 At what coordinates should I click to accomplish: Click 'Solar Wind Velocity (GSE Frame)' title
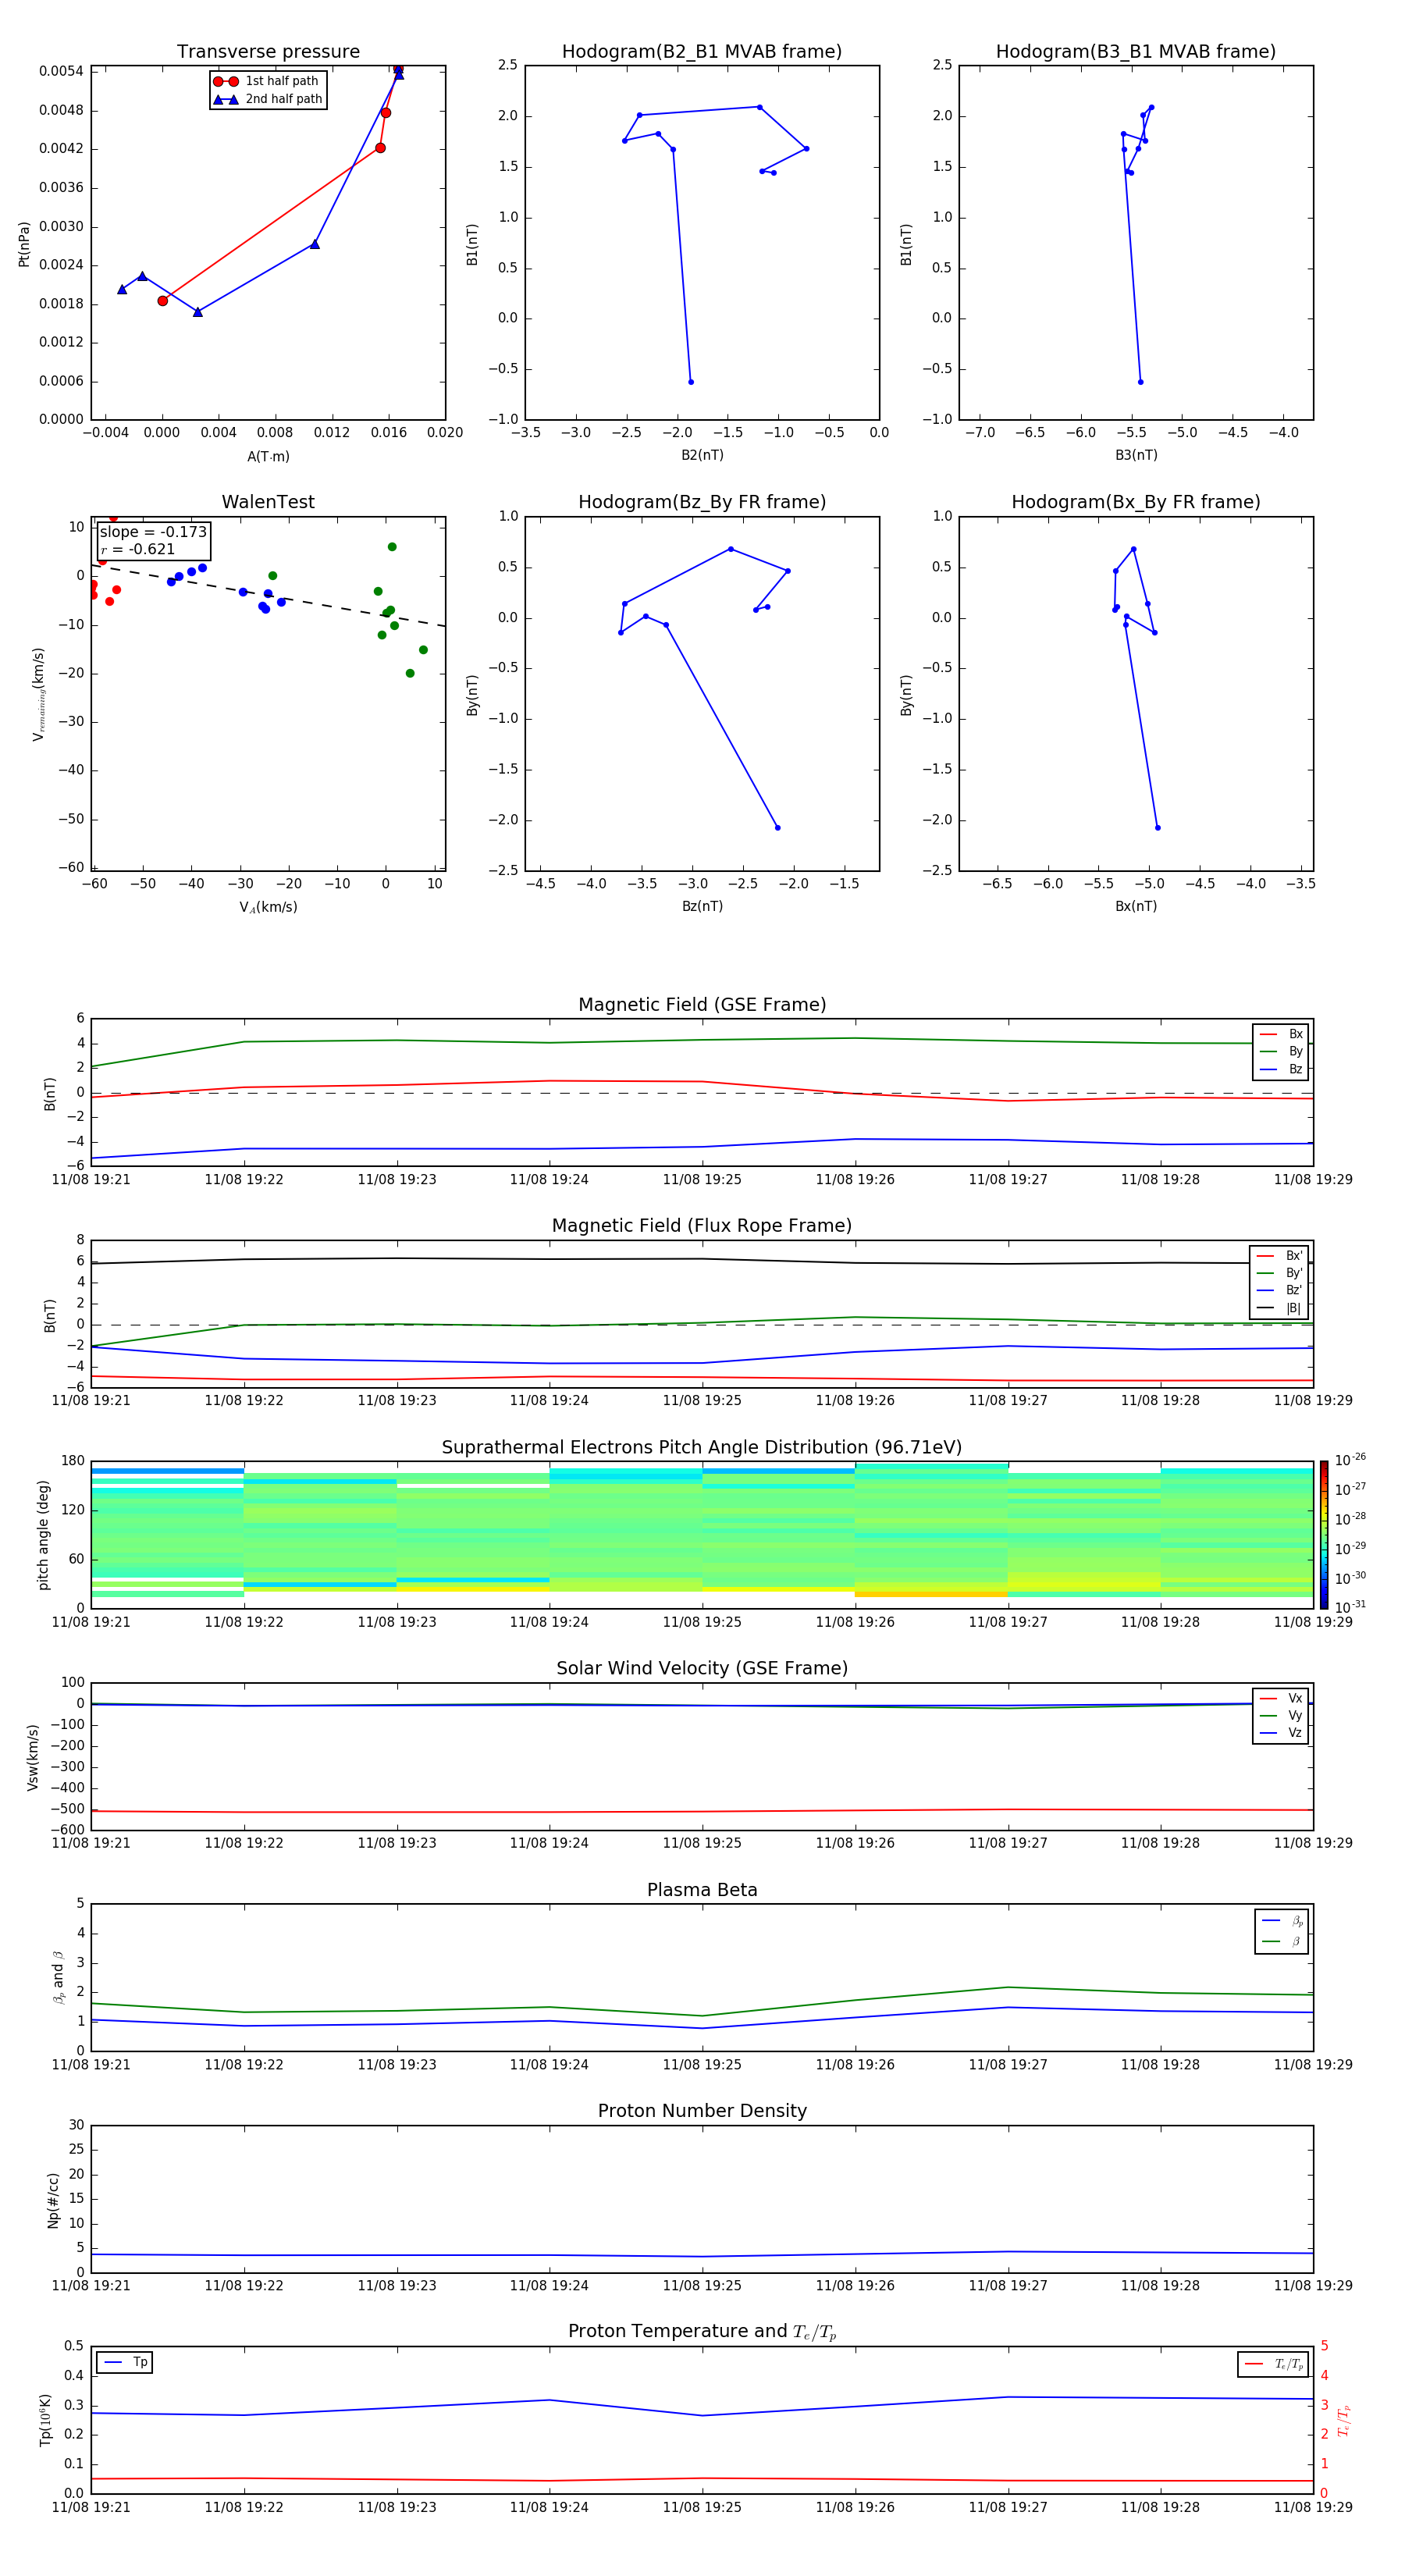pos(702,1669)
